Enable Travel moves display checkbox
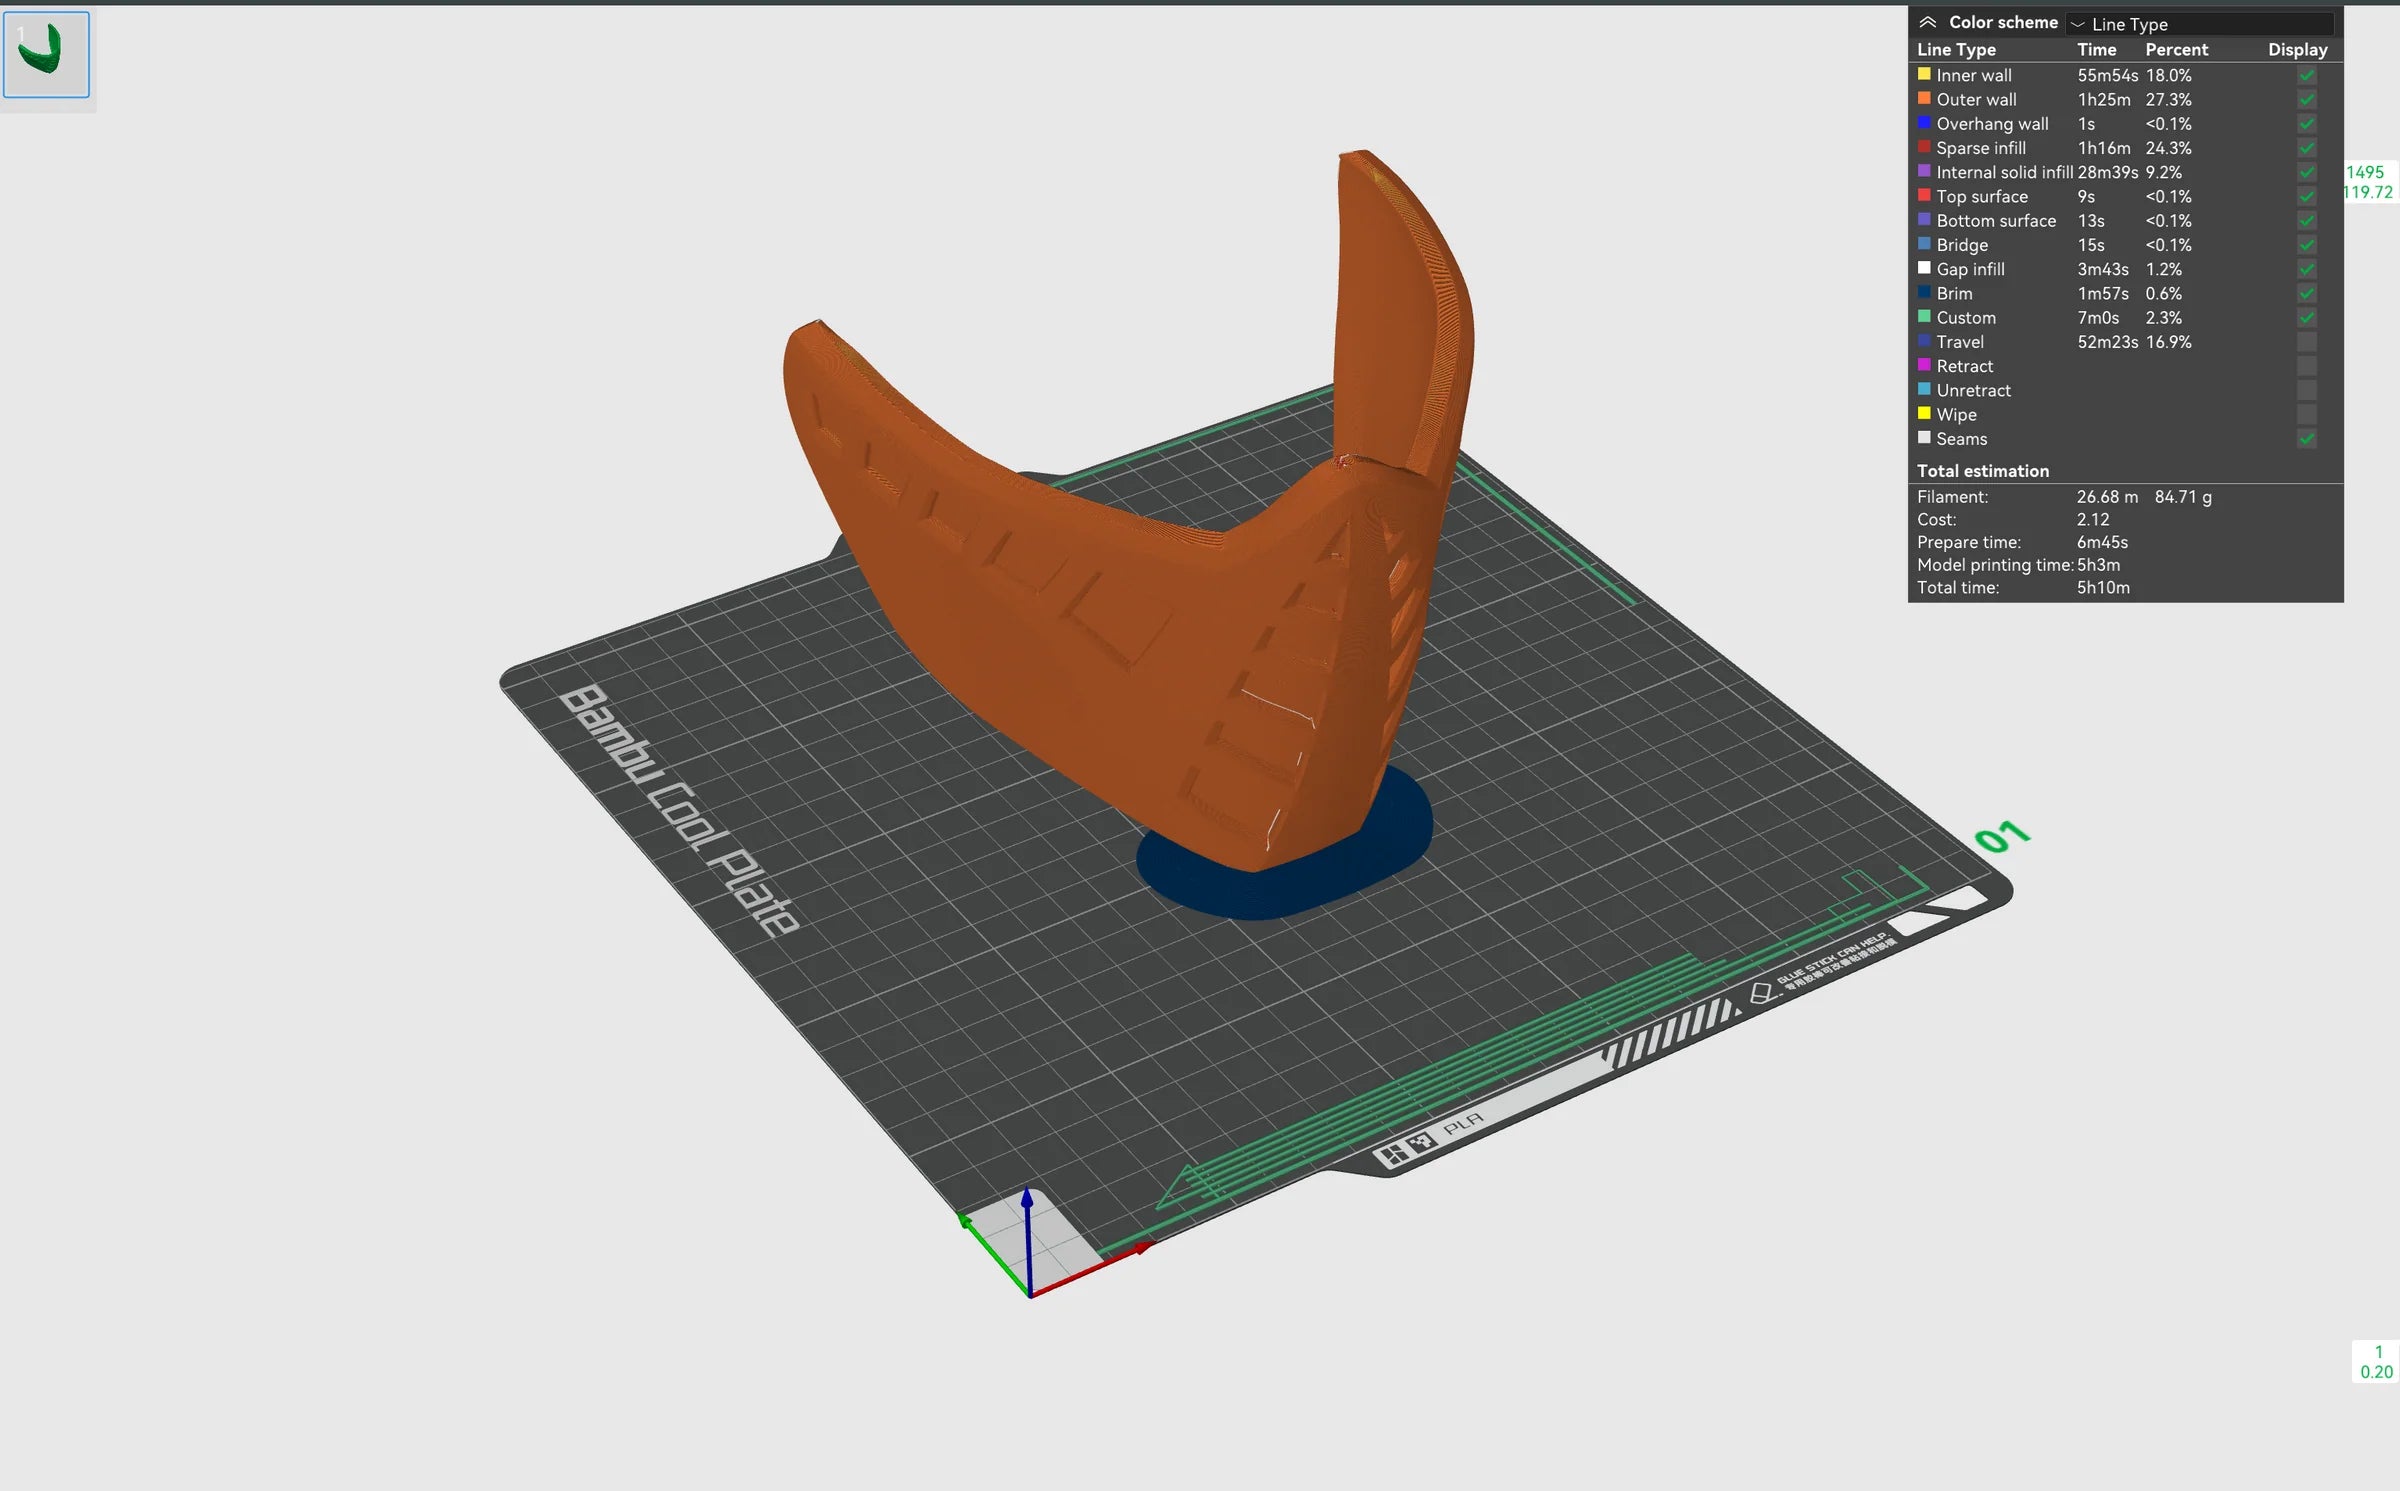This screenshot has height=1491, width=2400. [2306, 342]
